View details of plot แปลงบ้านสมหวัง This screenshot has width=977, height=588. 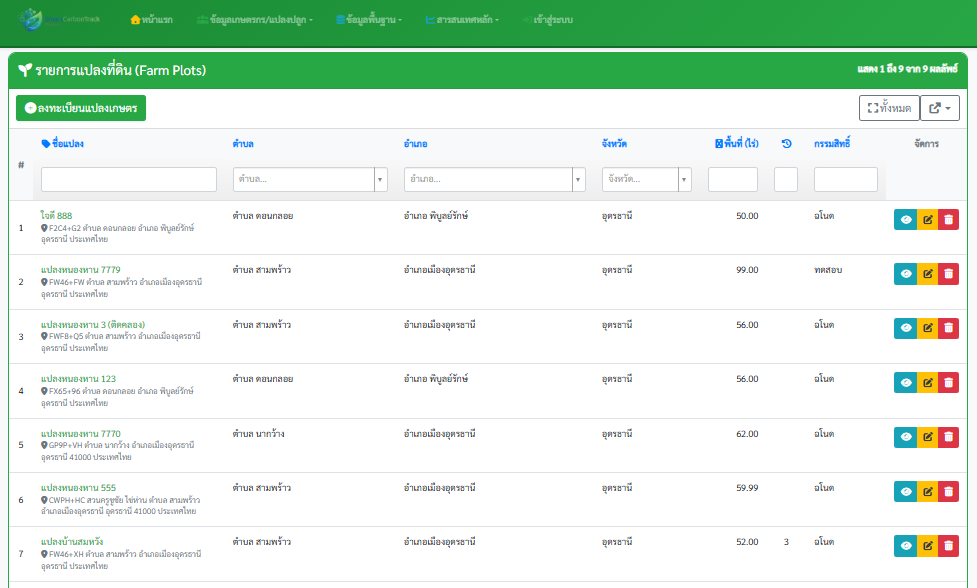(x=905, y=546)
